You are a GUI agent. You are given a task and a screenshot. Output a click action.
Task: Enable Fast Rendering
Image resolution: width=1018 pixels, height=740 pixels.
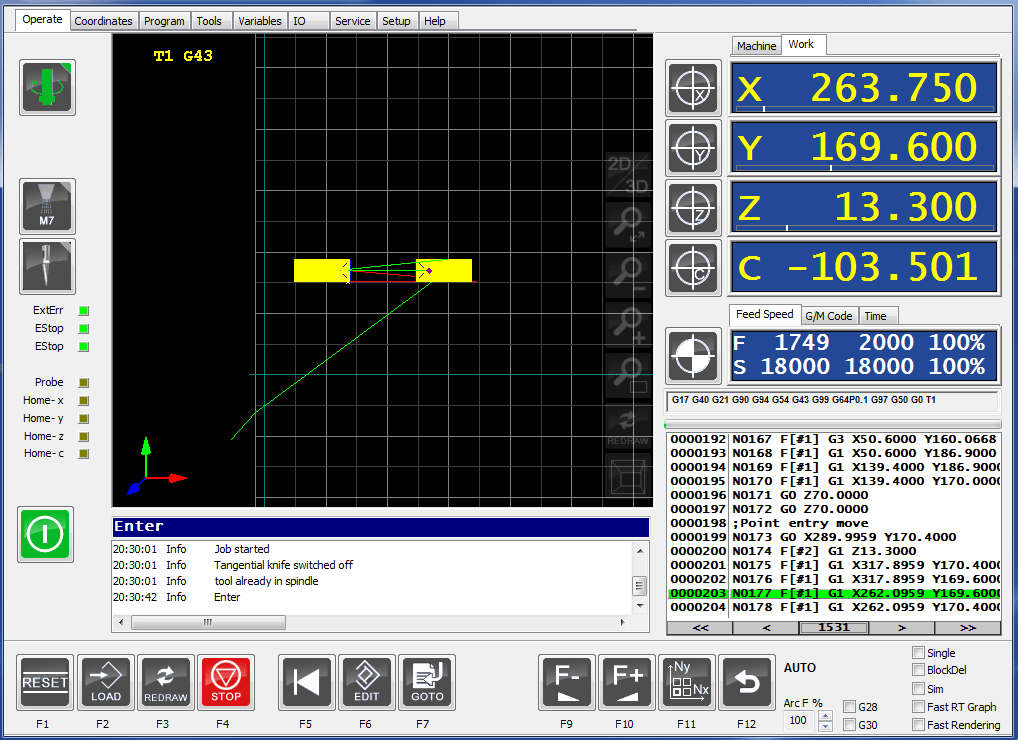pos(917,724)
